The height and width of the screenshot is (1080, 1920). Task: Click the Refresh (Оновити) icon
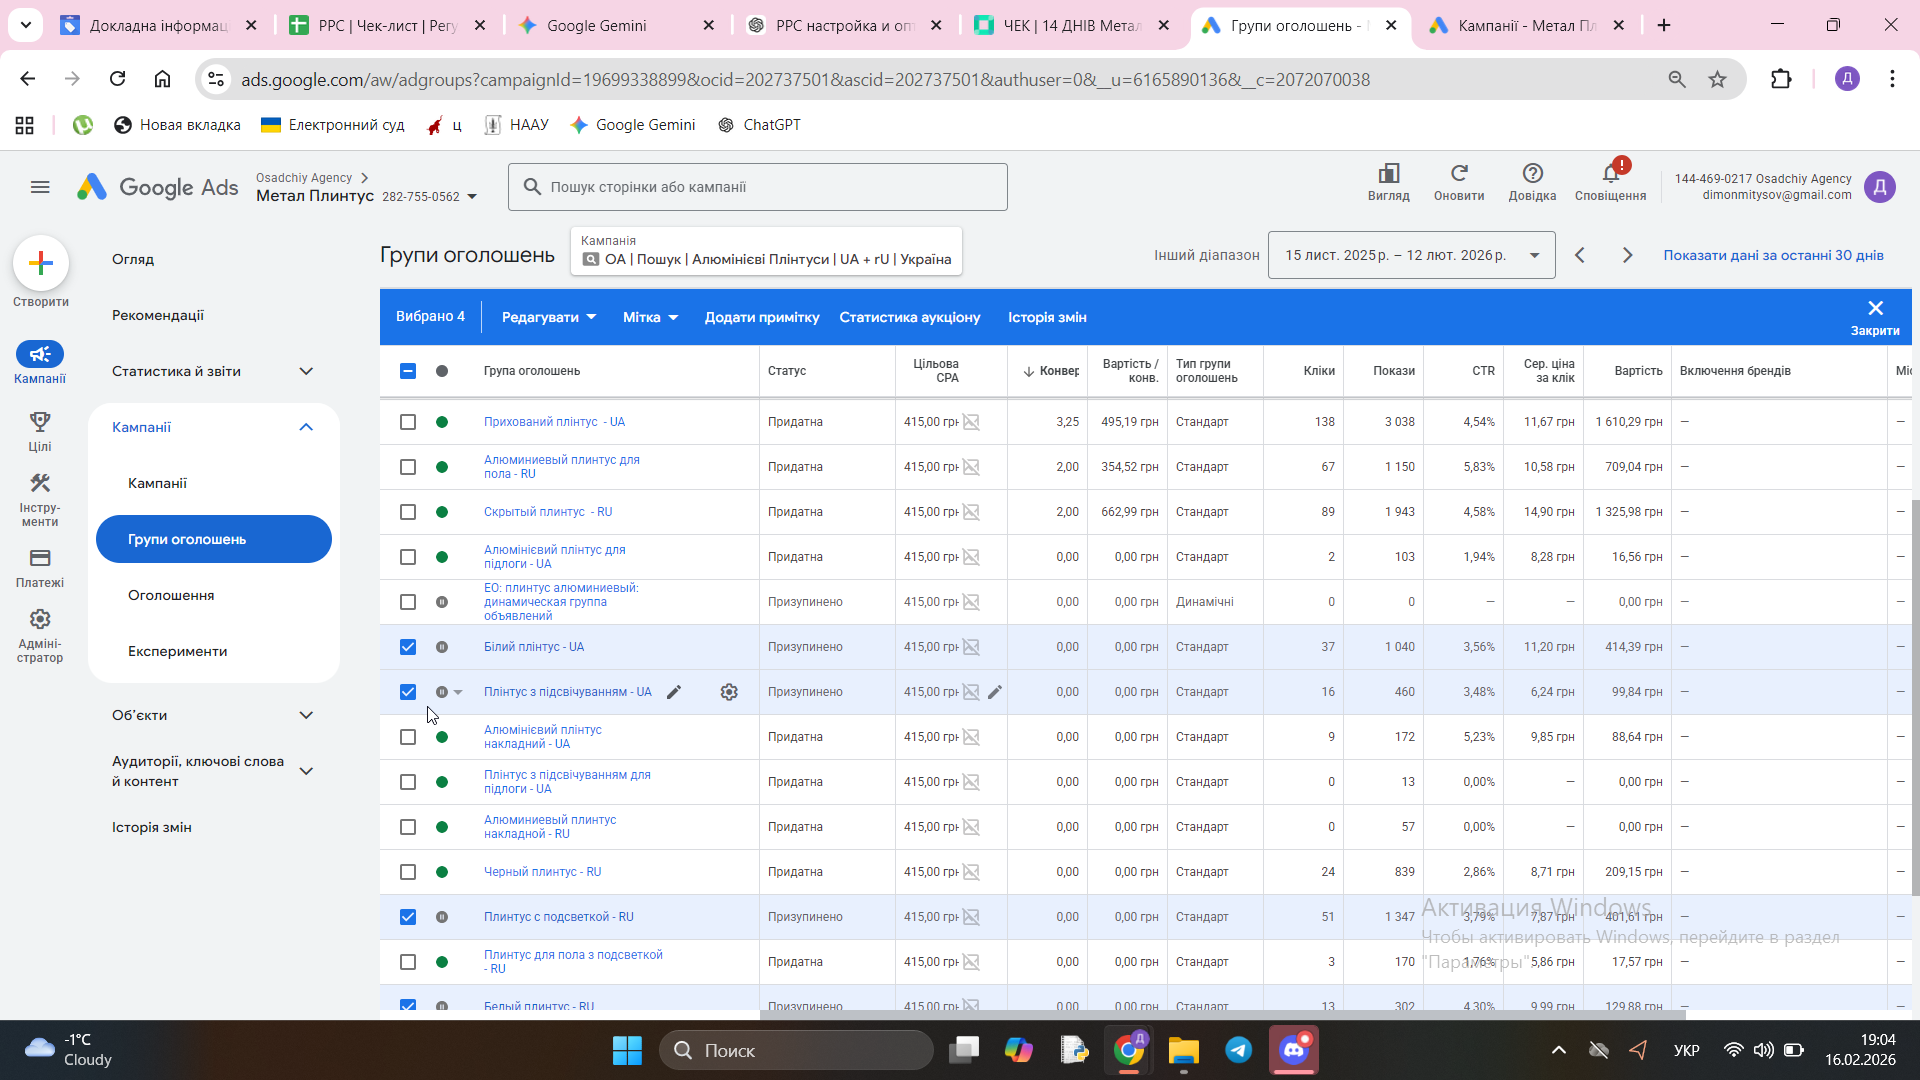pyautogui.click(x=1459, y=174)
